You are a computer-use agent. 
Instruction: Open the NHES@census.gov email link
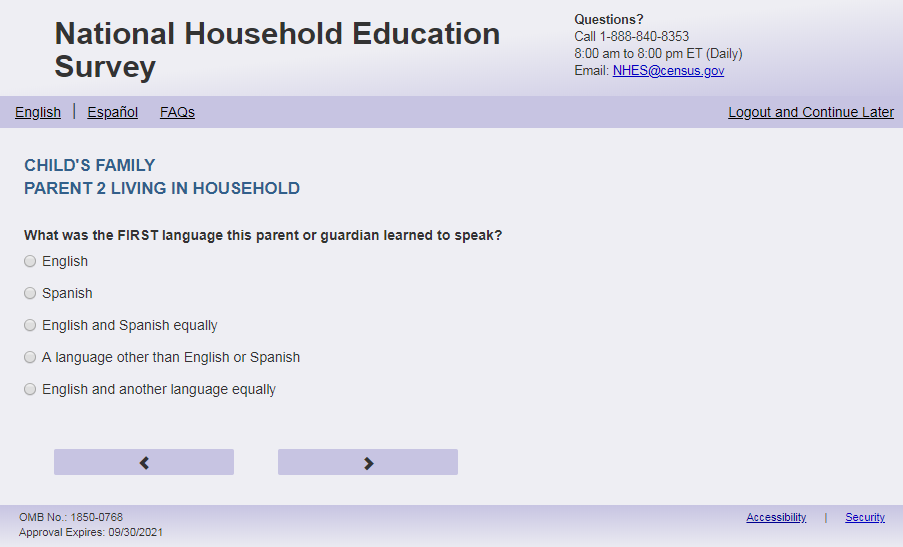tap(668, 71)
